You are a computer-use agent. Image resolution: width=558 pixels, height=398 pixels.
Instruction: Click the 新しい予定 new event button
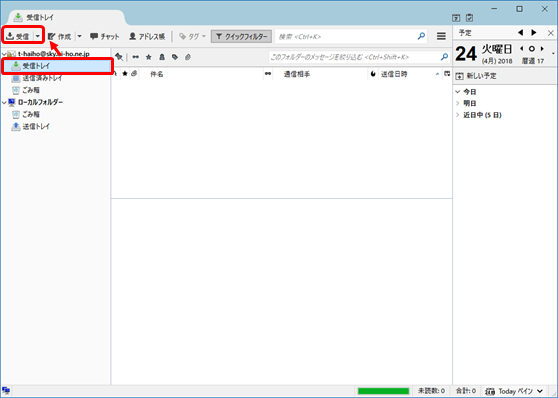(476, 76)
